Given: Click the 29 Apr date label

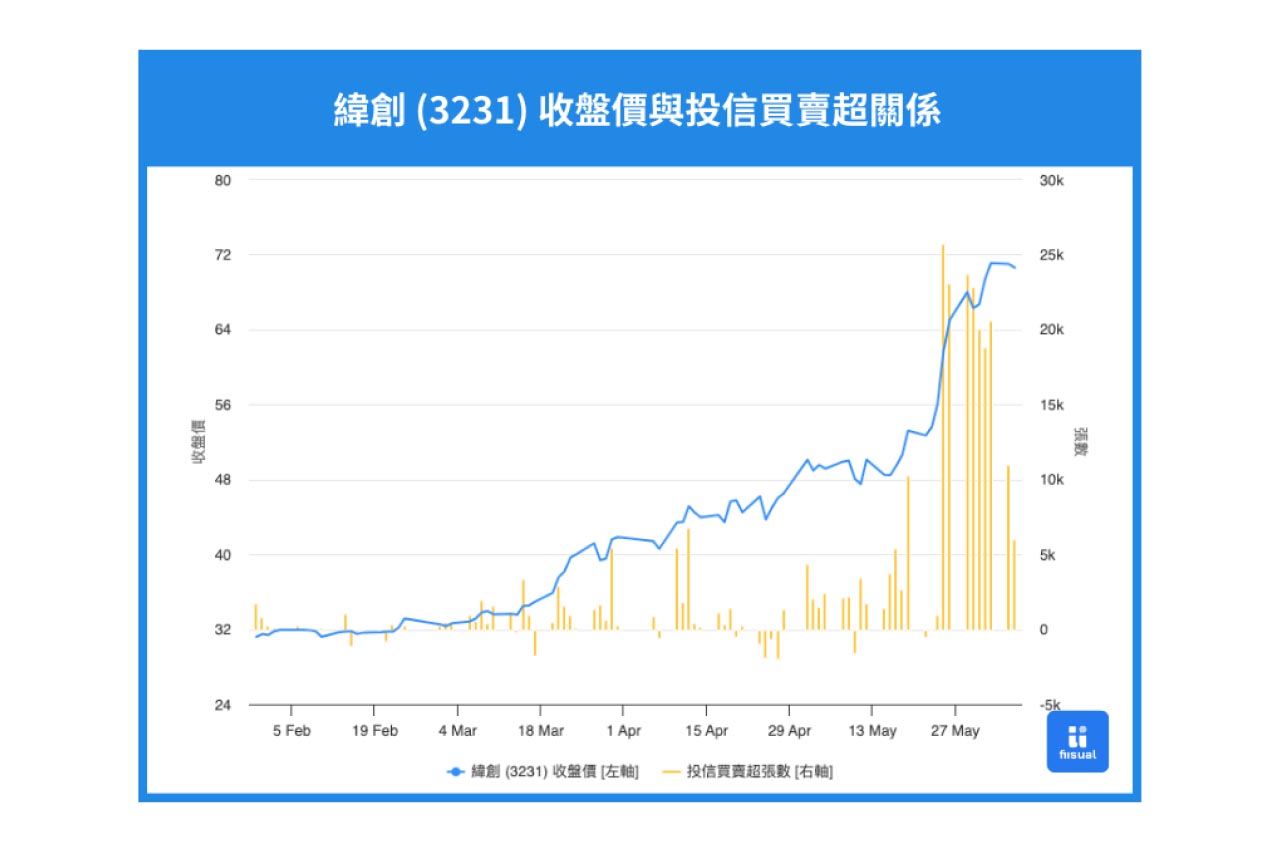Looking at the screenshot, I should pos(789,731).
